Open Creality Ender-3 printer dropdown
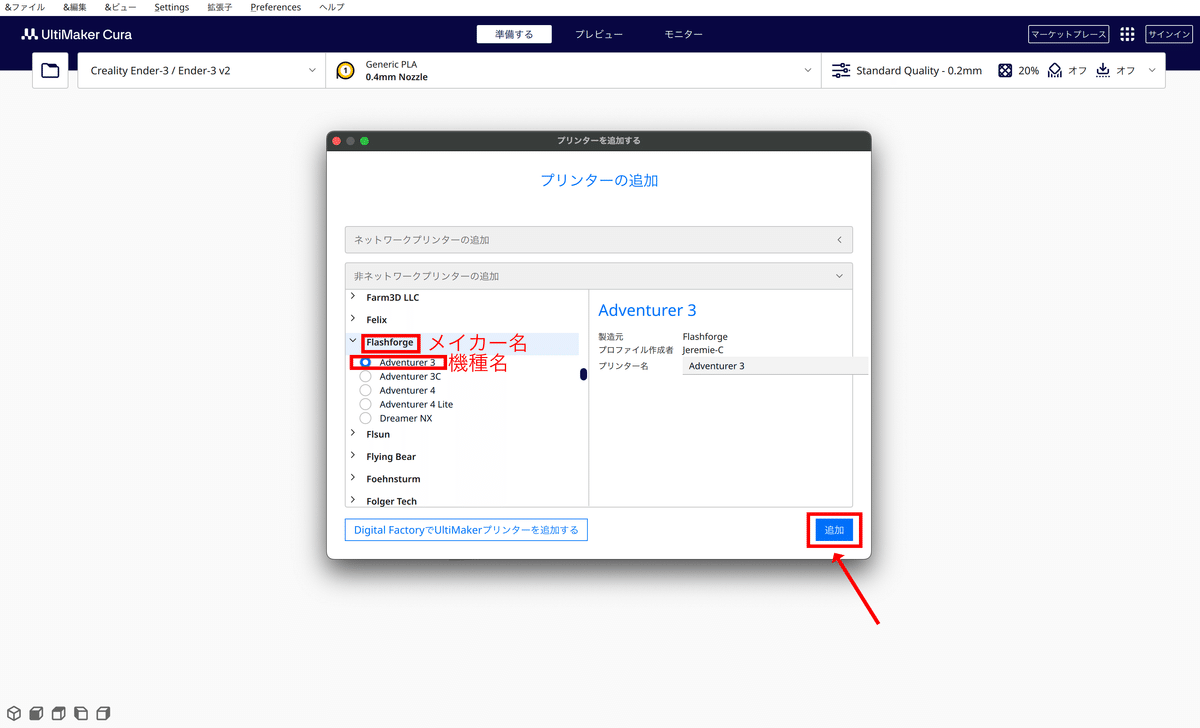The image size is (1200, 728). pos(202,71)
